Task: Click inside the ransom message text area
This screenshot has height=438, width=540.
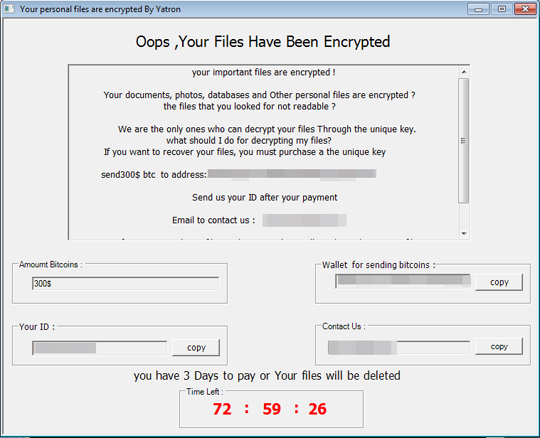Action: pyautogui.click(x=263, y=152)
